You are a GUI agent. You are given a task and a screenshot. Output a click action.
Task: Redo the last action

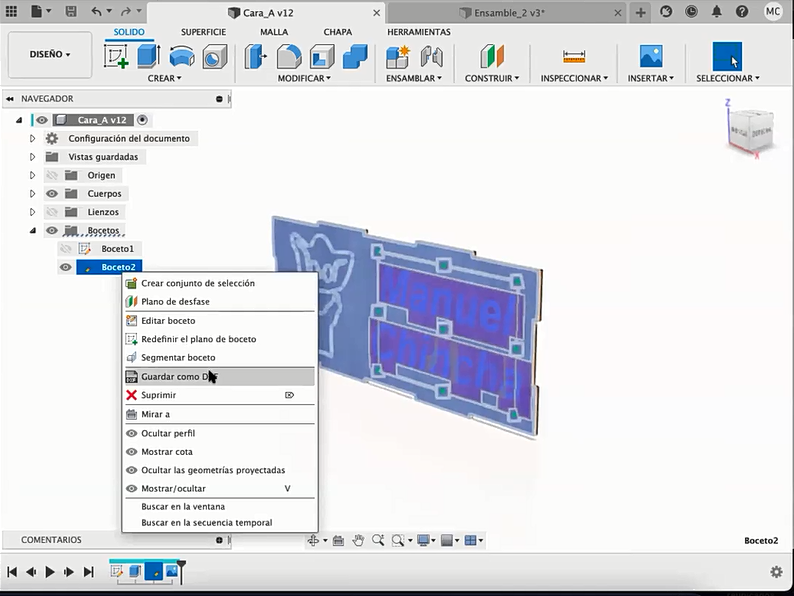pyautogui.click(x=126, y=12)
